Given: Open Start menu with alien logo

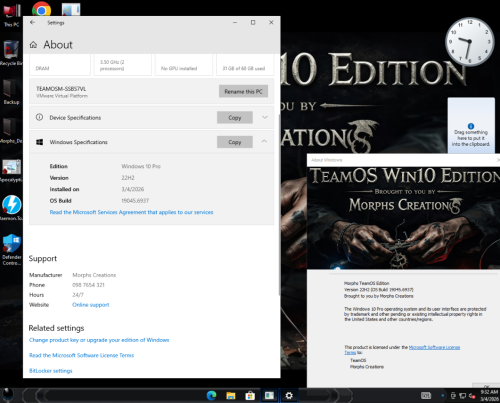Looking at the screenshot, I should [x=8, y=395].
